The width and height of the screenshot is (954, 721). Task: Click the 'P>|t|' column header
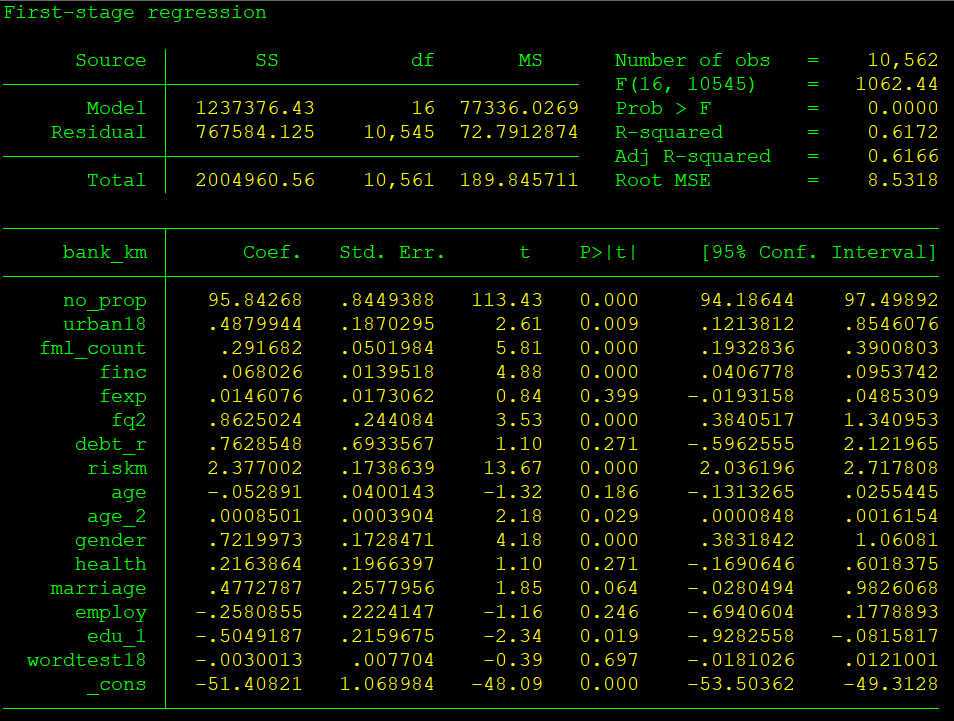pos(608,253)
